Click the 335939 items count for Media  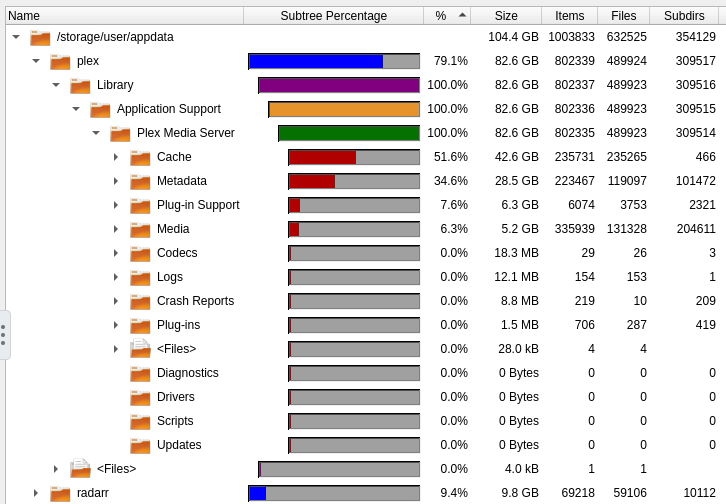(575, 229)
